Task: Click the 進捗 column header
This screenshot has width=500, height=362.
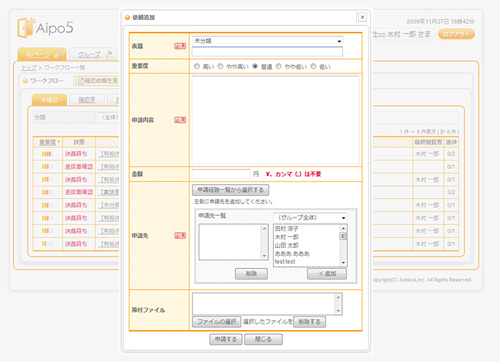Action: (x=451, y=142)
